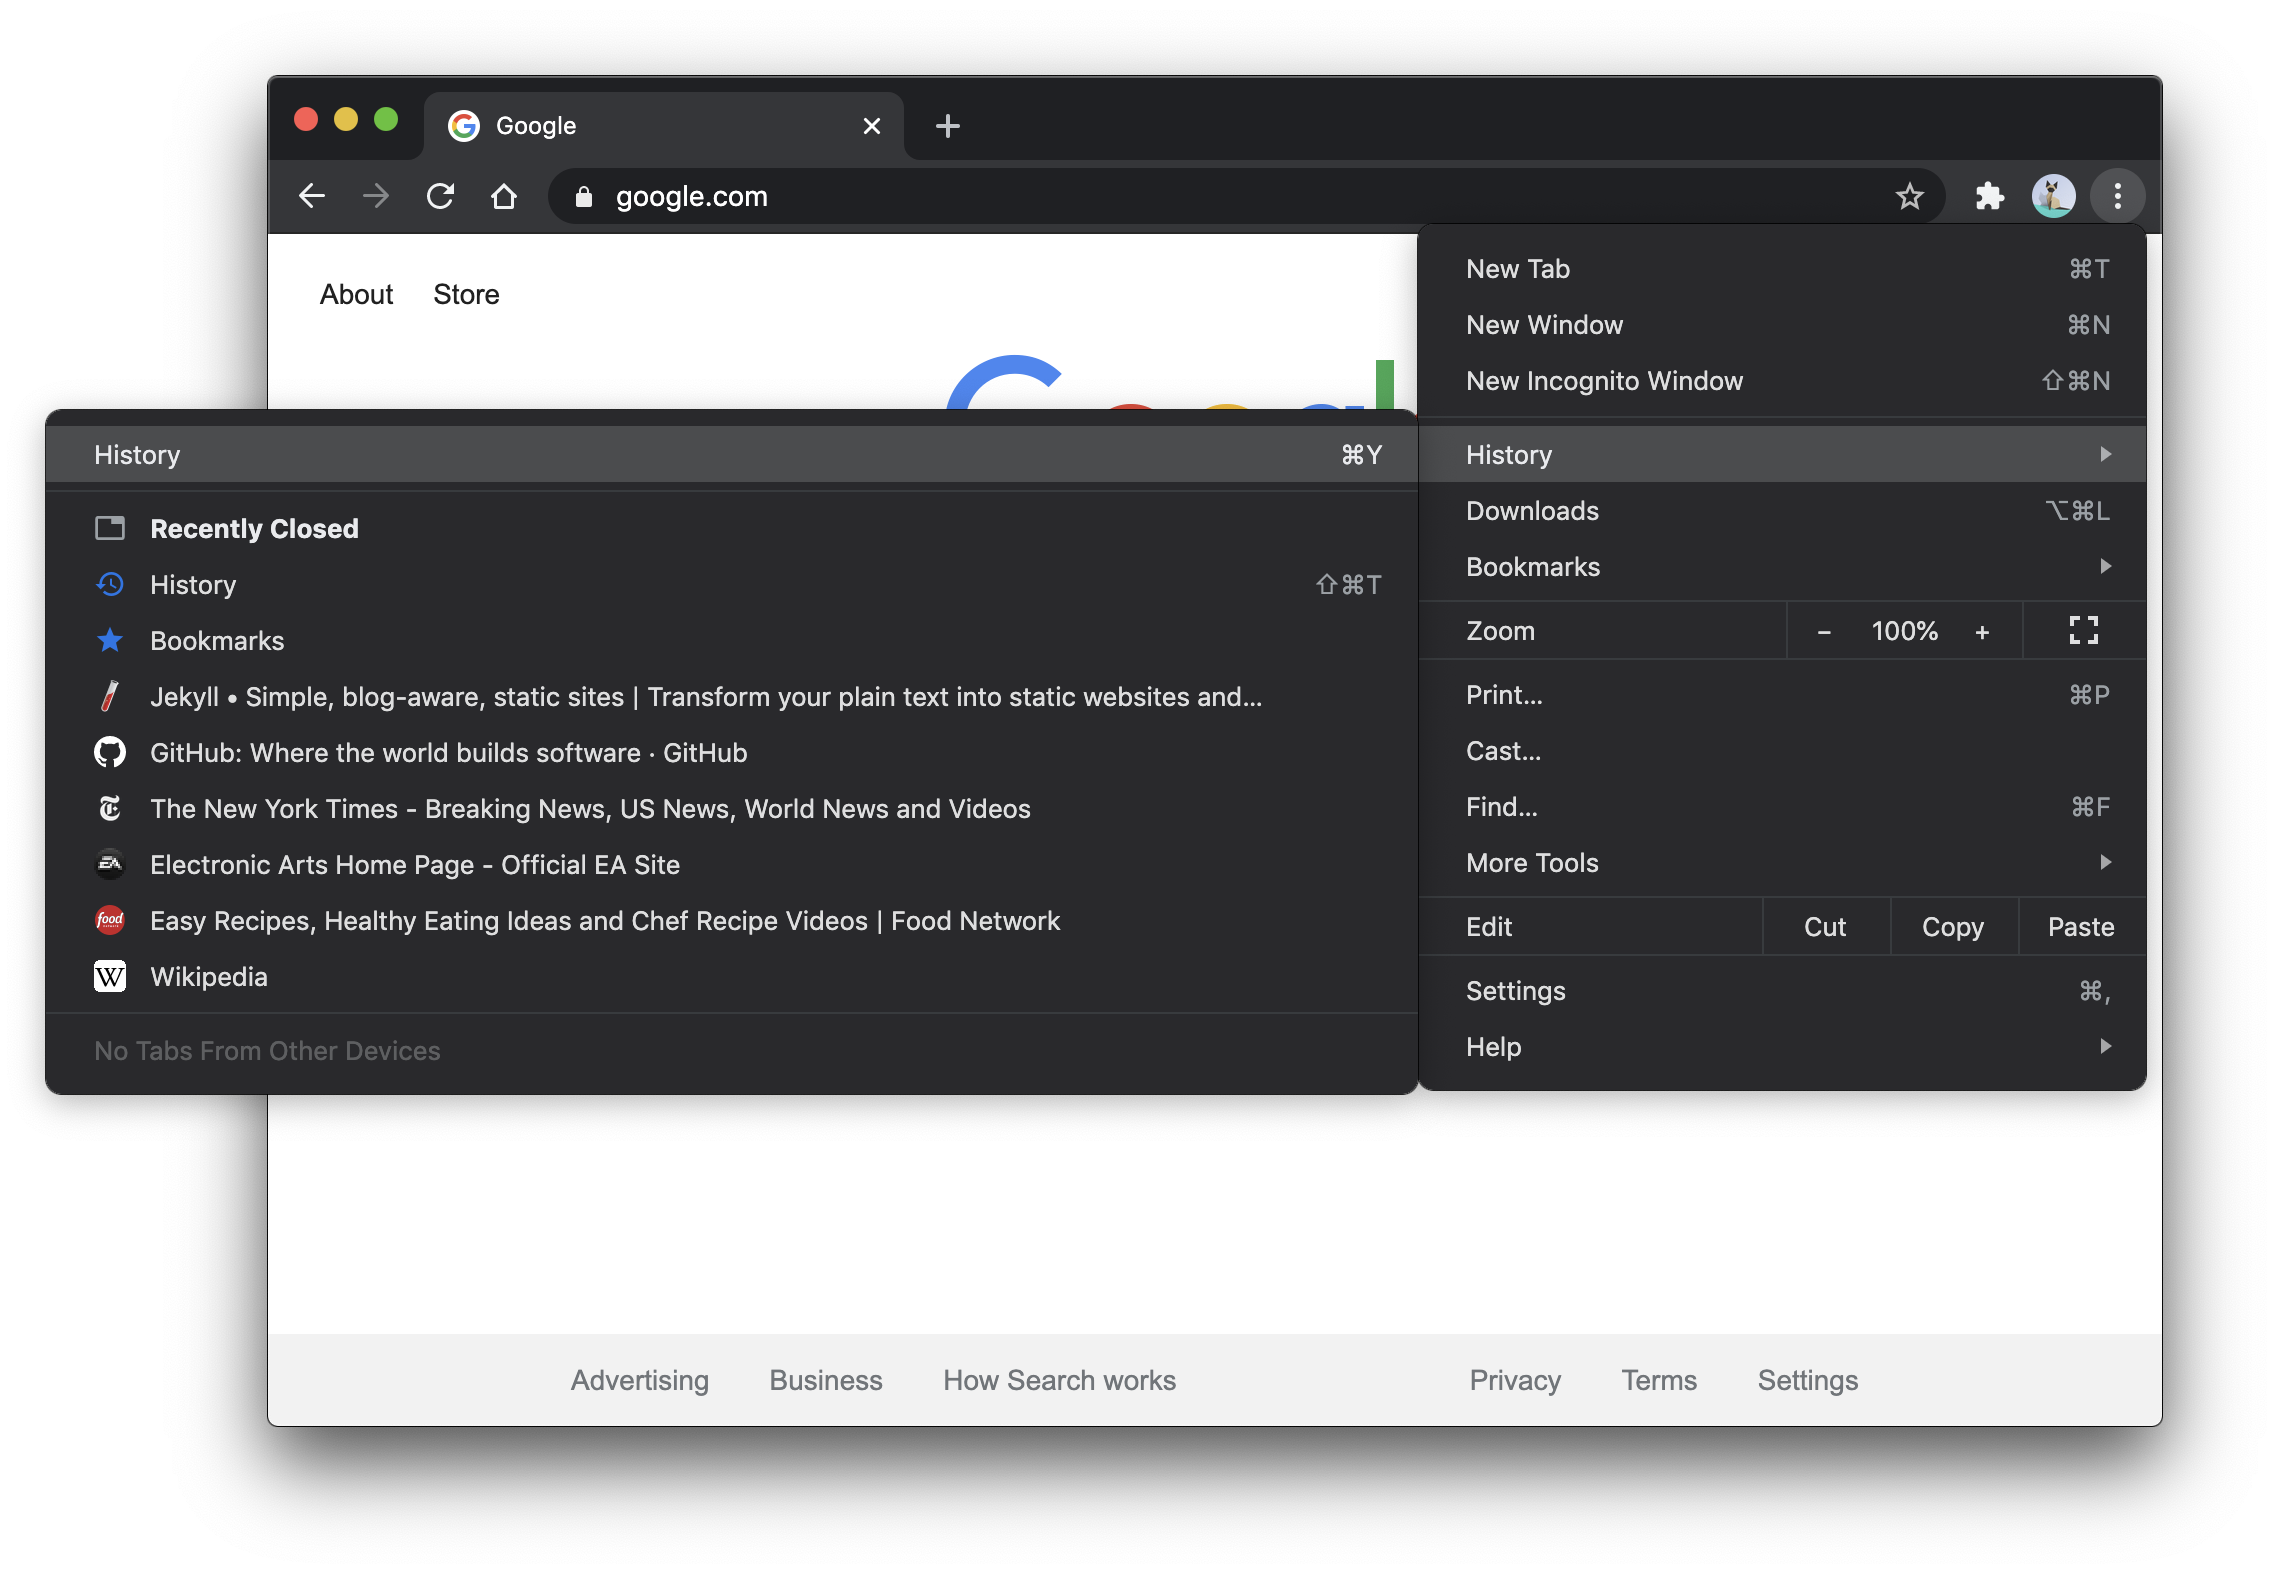Reopen The New York Times page

[732, 809]
